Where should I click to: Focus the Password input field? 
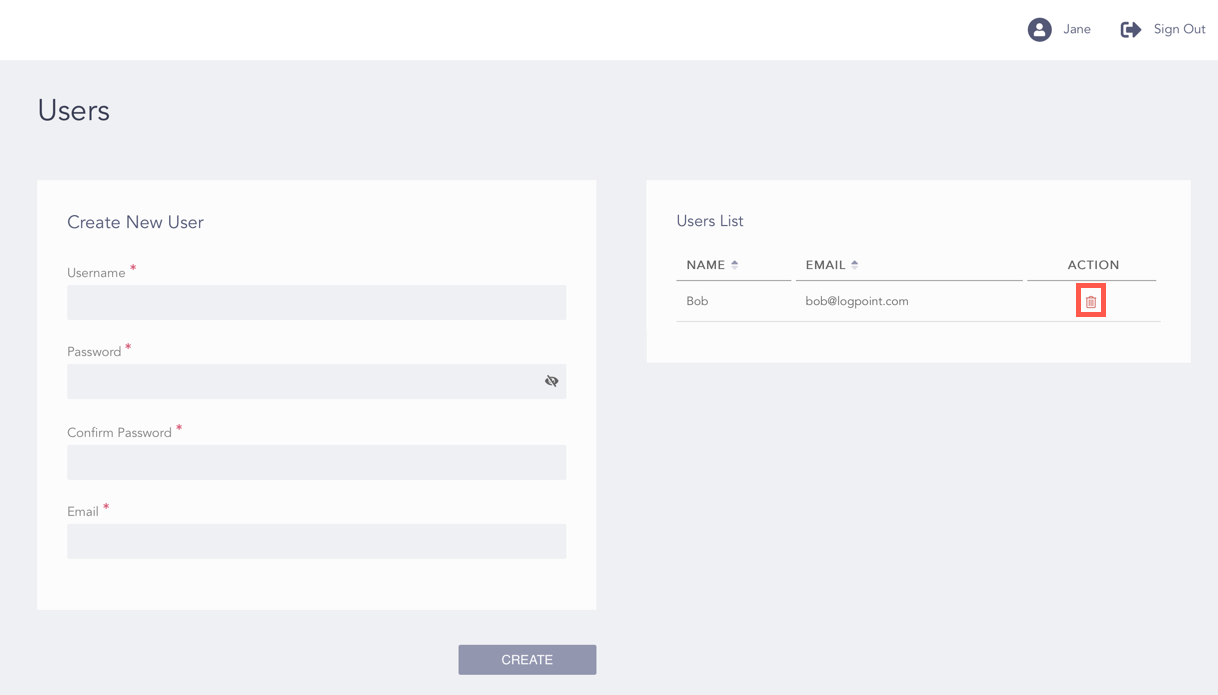pos(300,382)
